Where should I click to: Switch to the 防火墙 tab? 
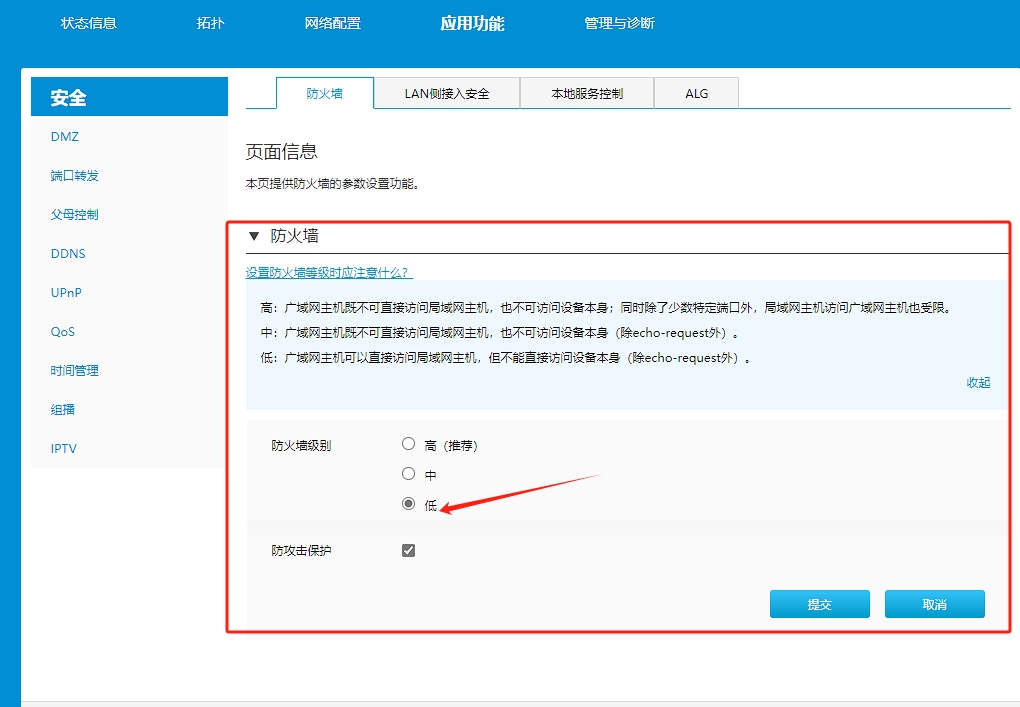coord(325,94)
